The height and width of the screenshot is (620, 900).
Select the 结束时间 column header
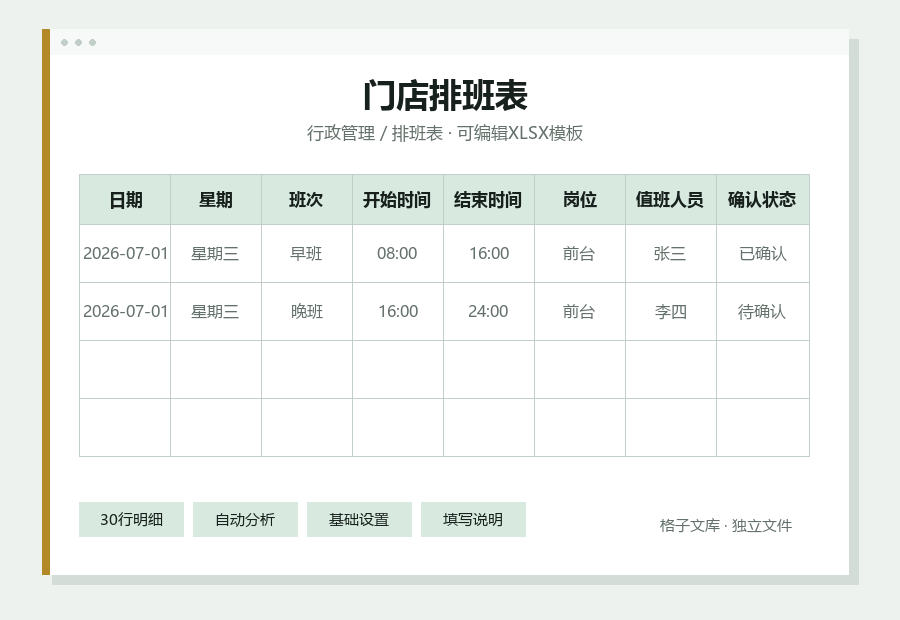click(x=488, y=200)
